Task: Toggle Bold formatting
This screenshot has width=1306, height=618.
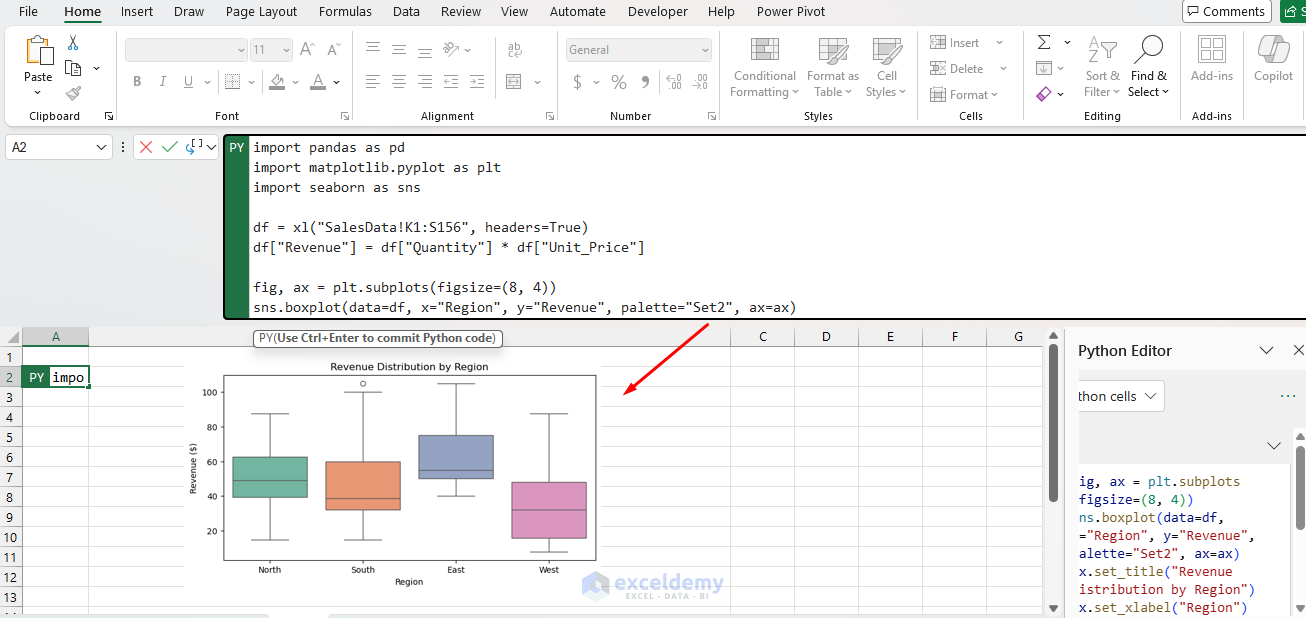Action: [x=137, y=82]
